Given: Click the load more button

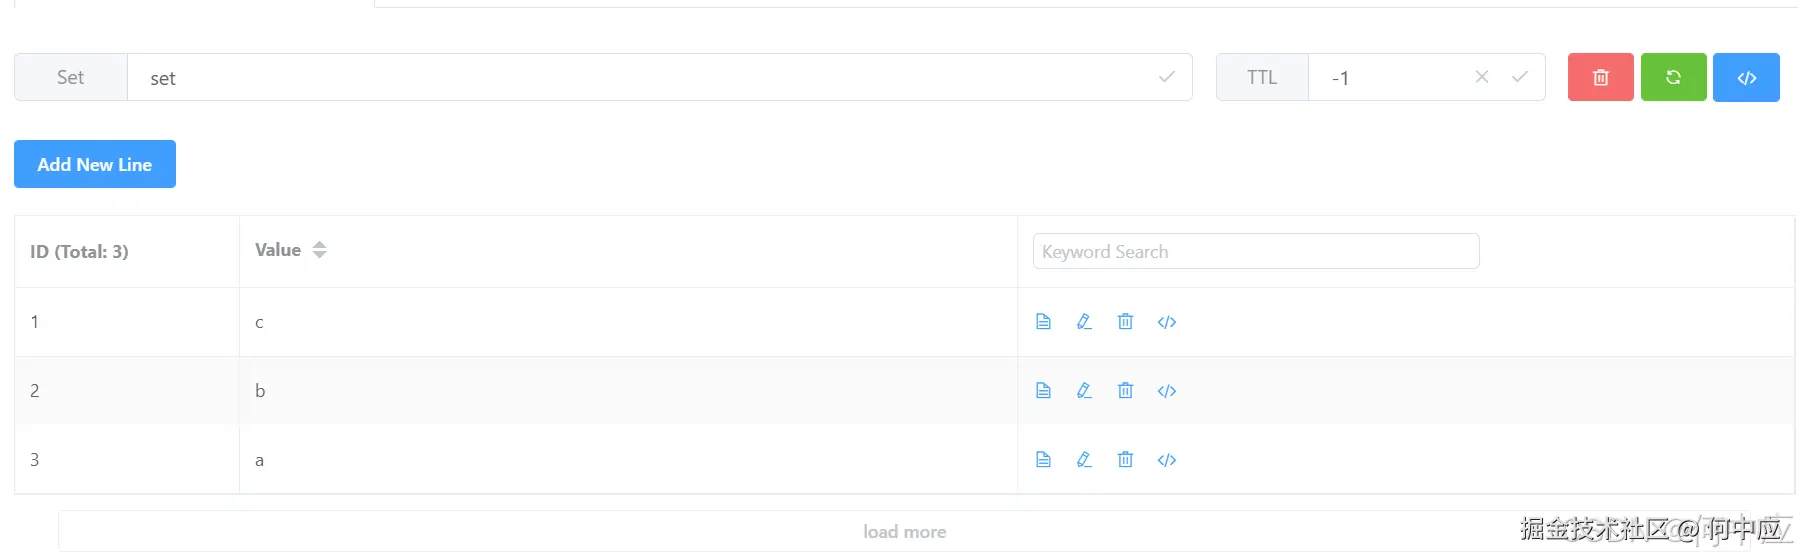Looking at the screenshot, I should [904, 532].
